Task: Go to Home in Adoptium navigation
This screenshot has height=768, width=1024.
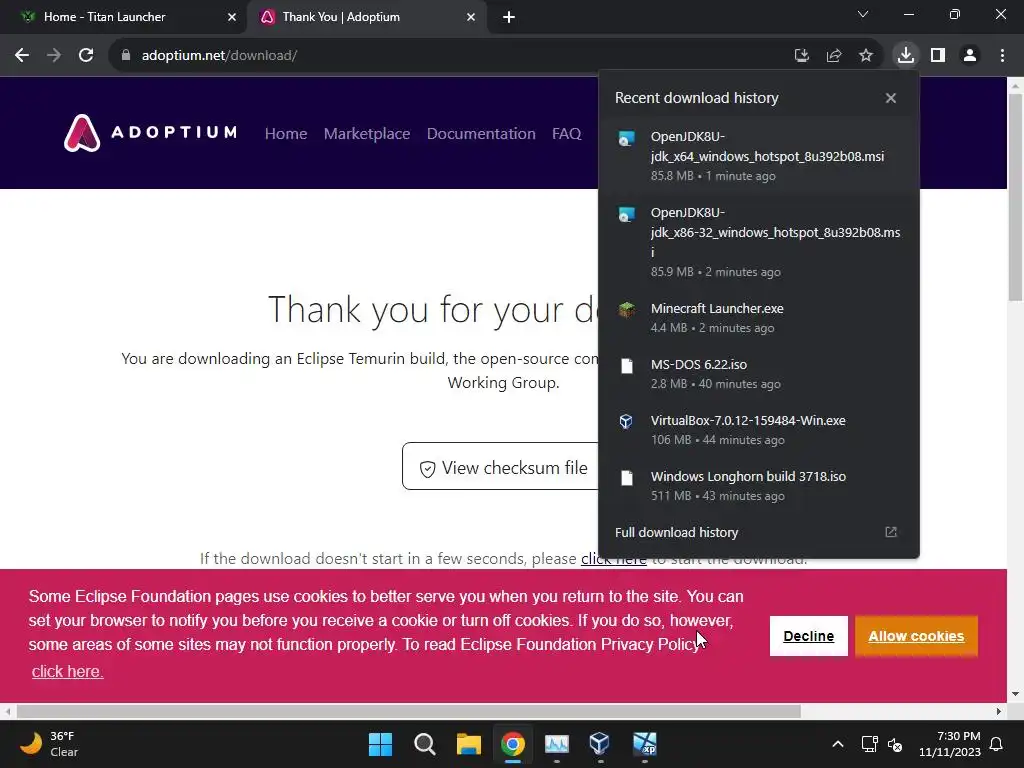Action: pos(286,133)
